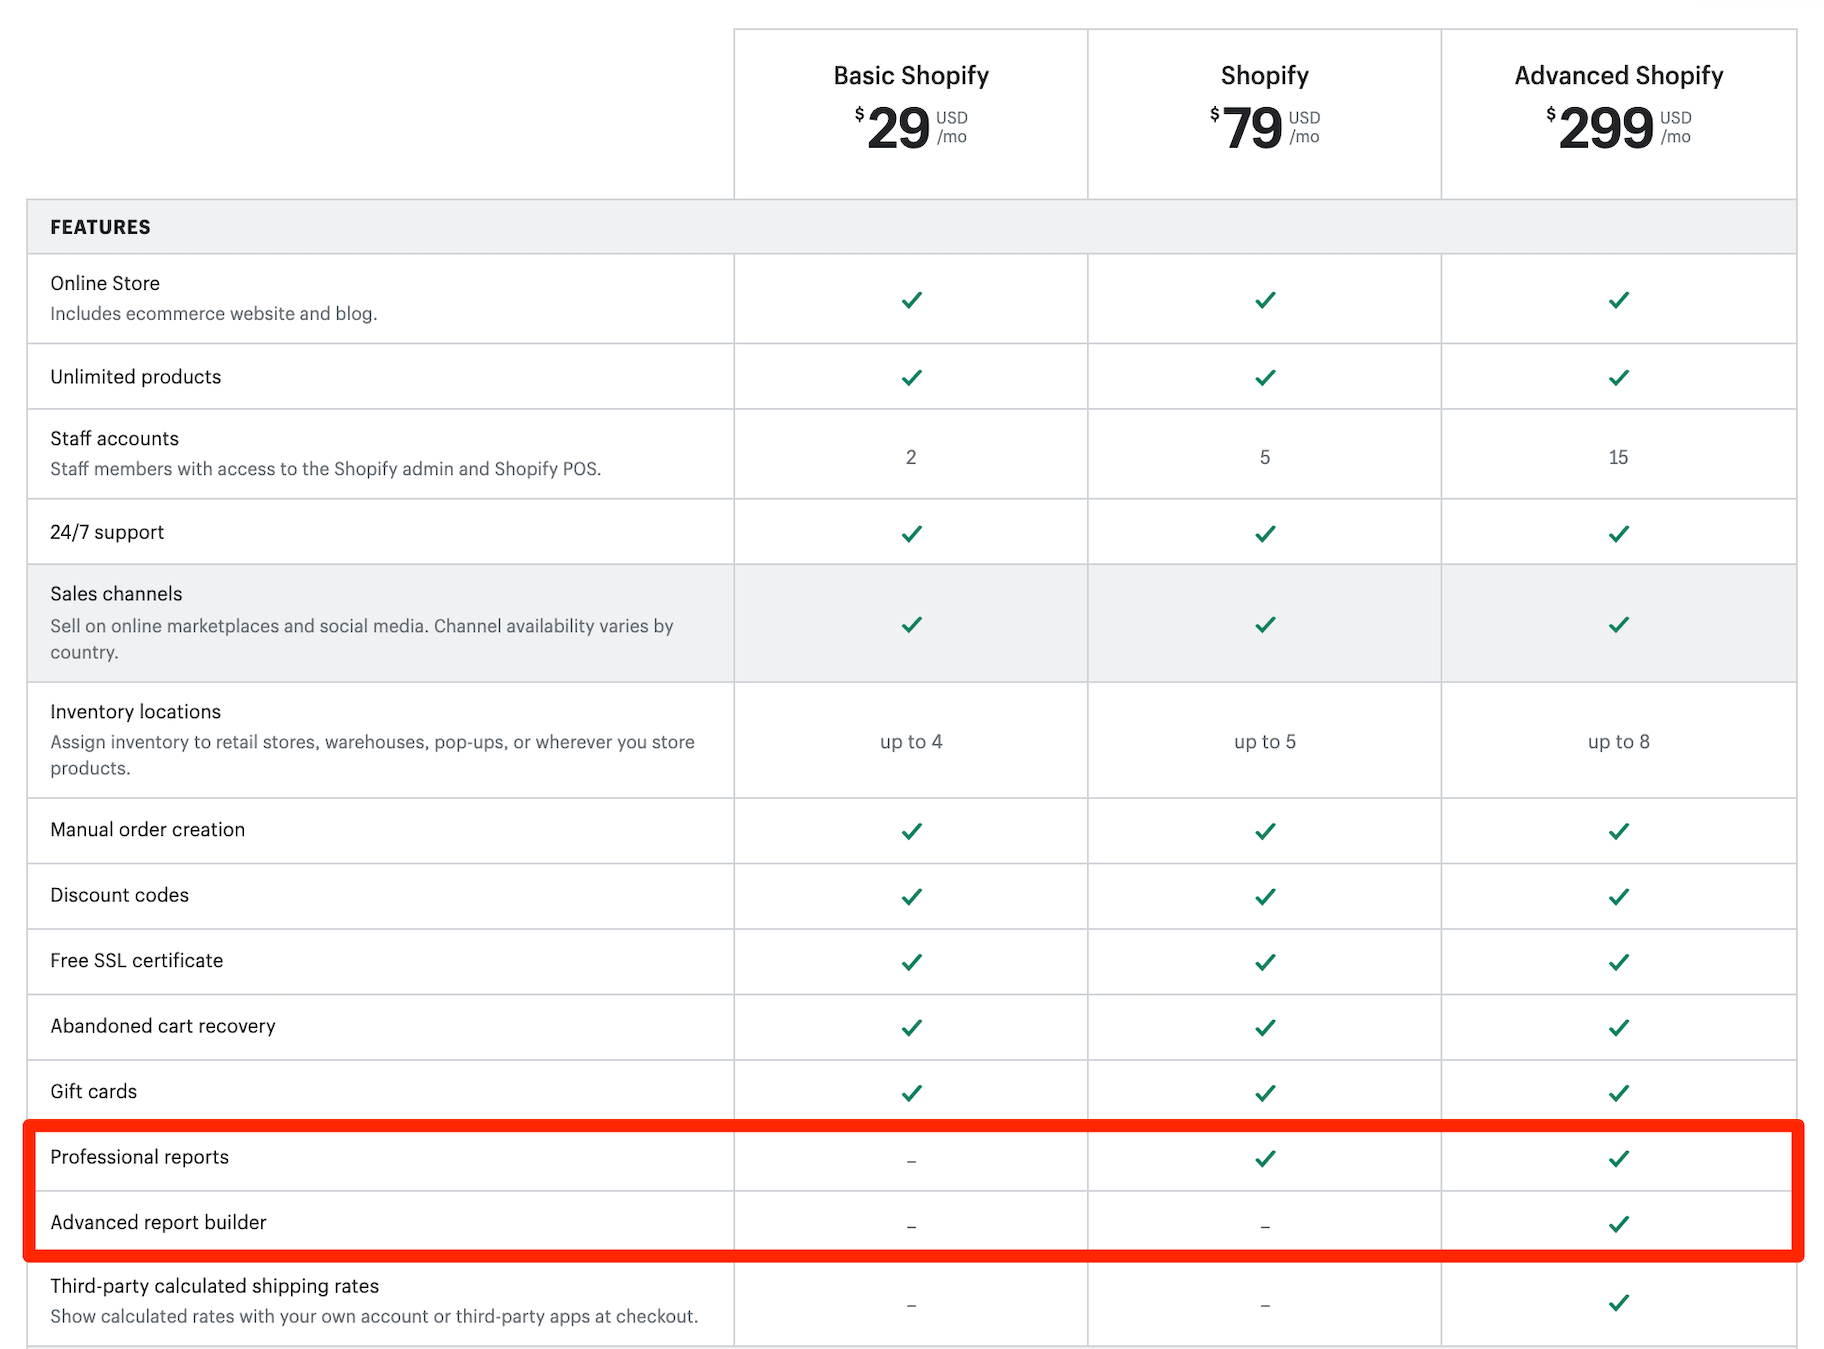Select the Advanced Shopify plan heading
This screenshot has height=1349, width=1824.
click(1618, 76)
